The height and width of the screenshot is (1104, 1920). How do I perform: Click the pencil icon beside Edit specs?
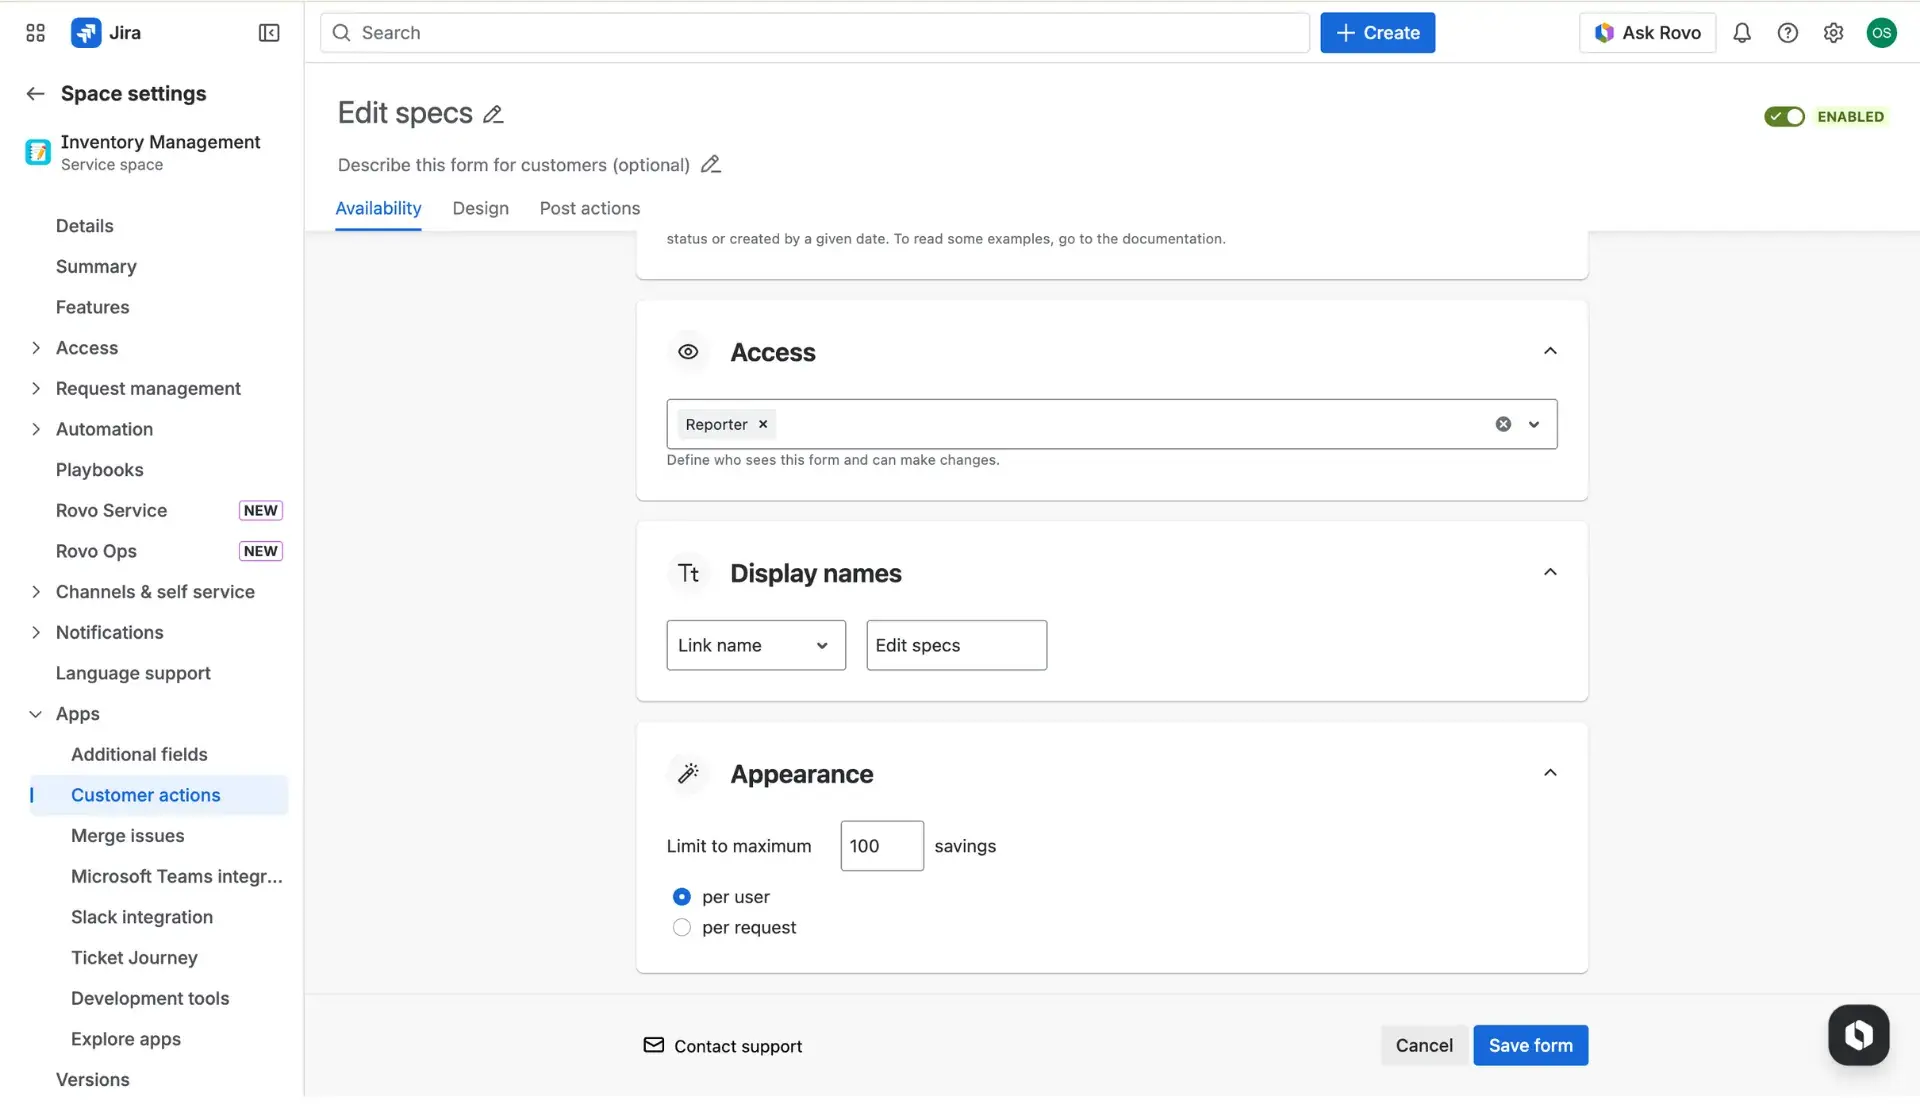point(492,114)
